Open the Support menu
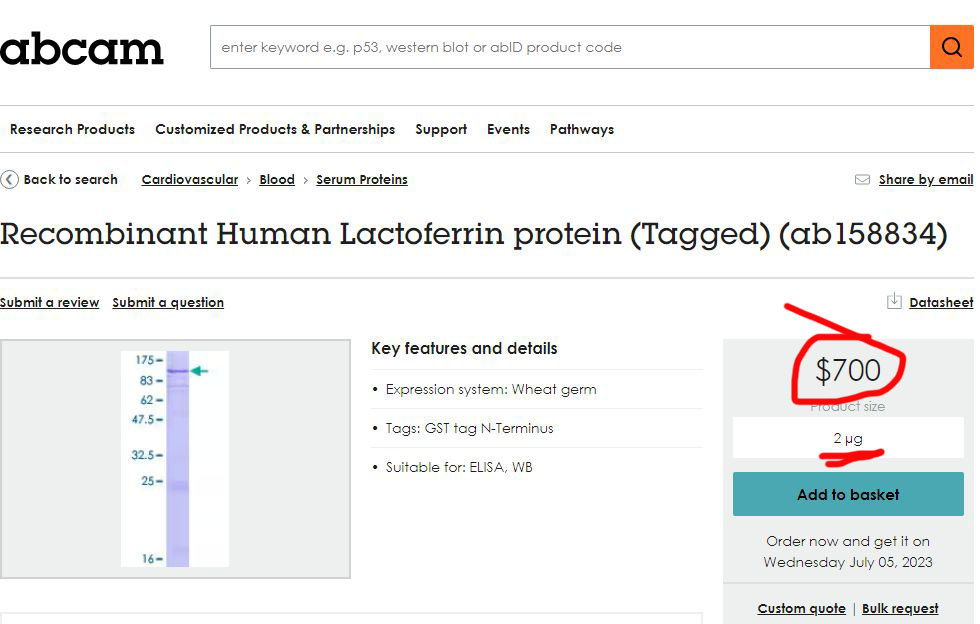Screen dimensions: 980x624 441,129
